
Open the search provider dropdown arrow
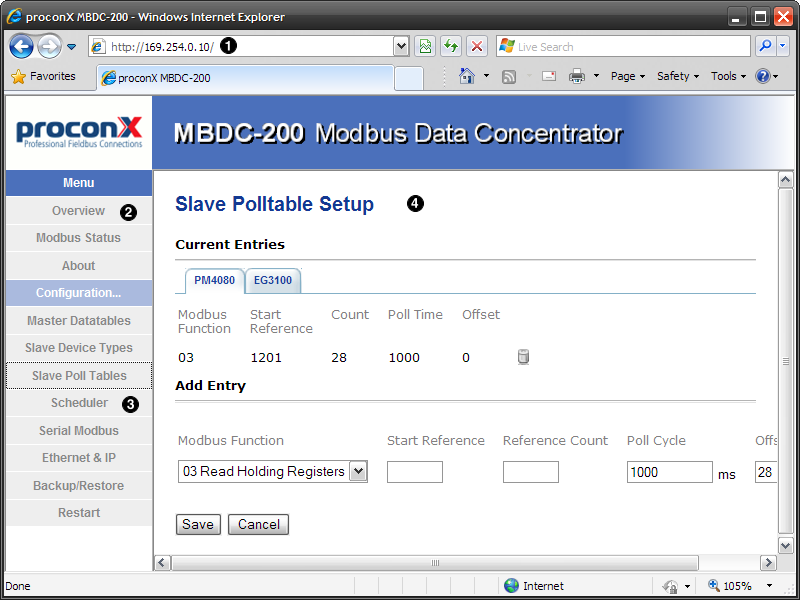tap(783, 46)
